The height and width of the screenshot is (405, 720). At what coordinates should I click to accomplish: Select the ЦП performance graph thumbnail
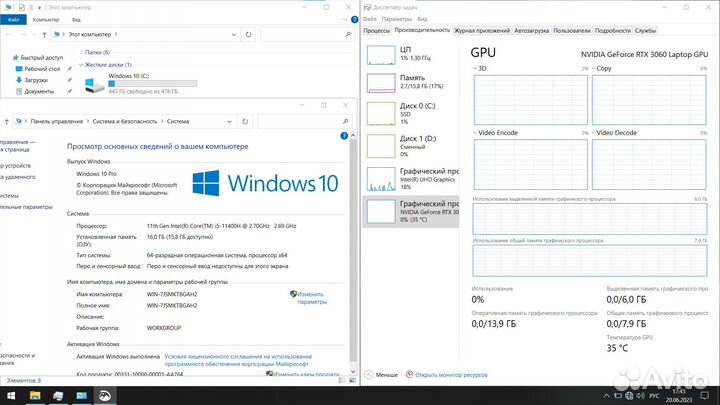381,54
